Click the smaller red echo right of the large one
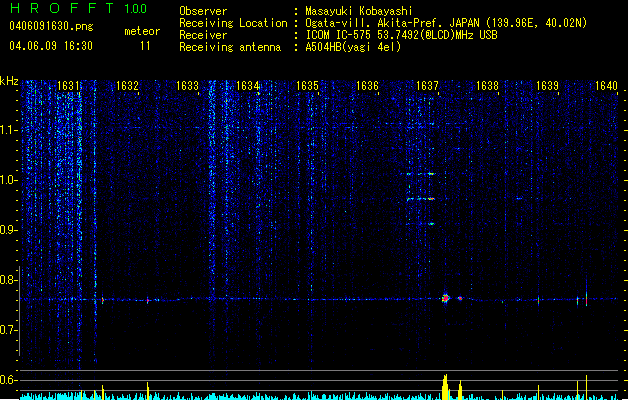The height and width of the screenshot is (400, 629). [460, 298]
